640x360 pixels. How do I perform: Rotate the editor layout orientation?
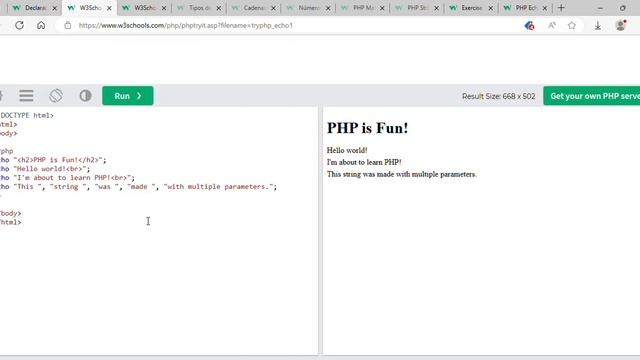tap(56, 96)
